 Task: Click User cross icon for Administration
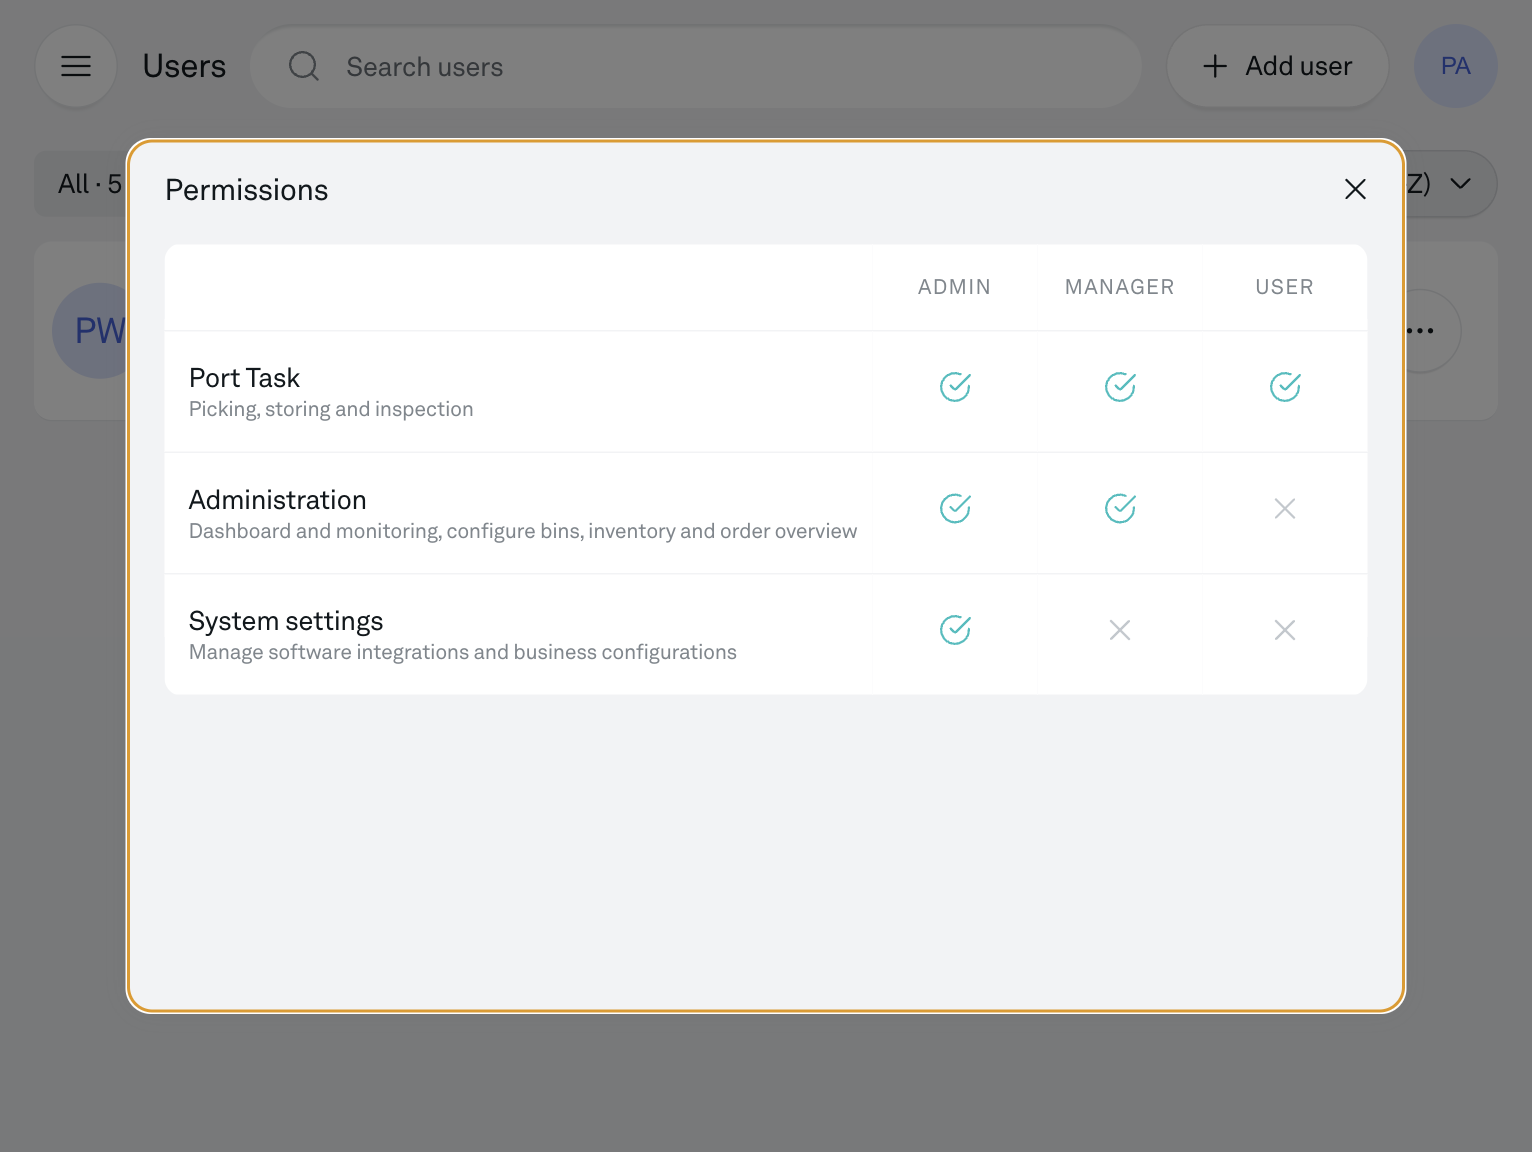tap(1285, 509)
